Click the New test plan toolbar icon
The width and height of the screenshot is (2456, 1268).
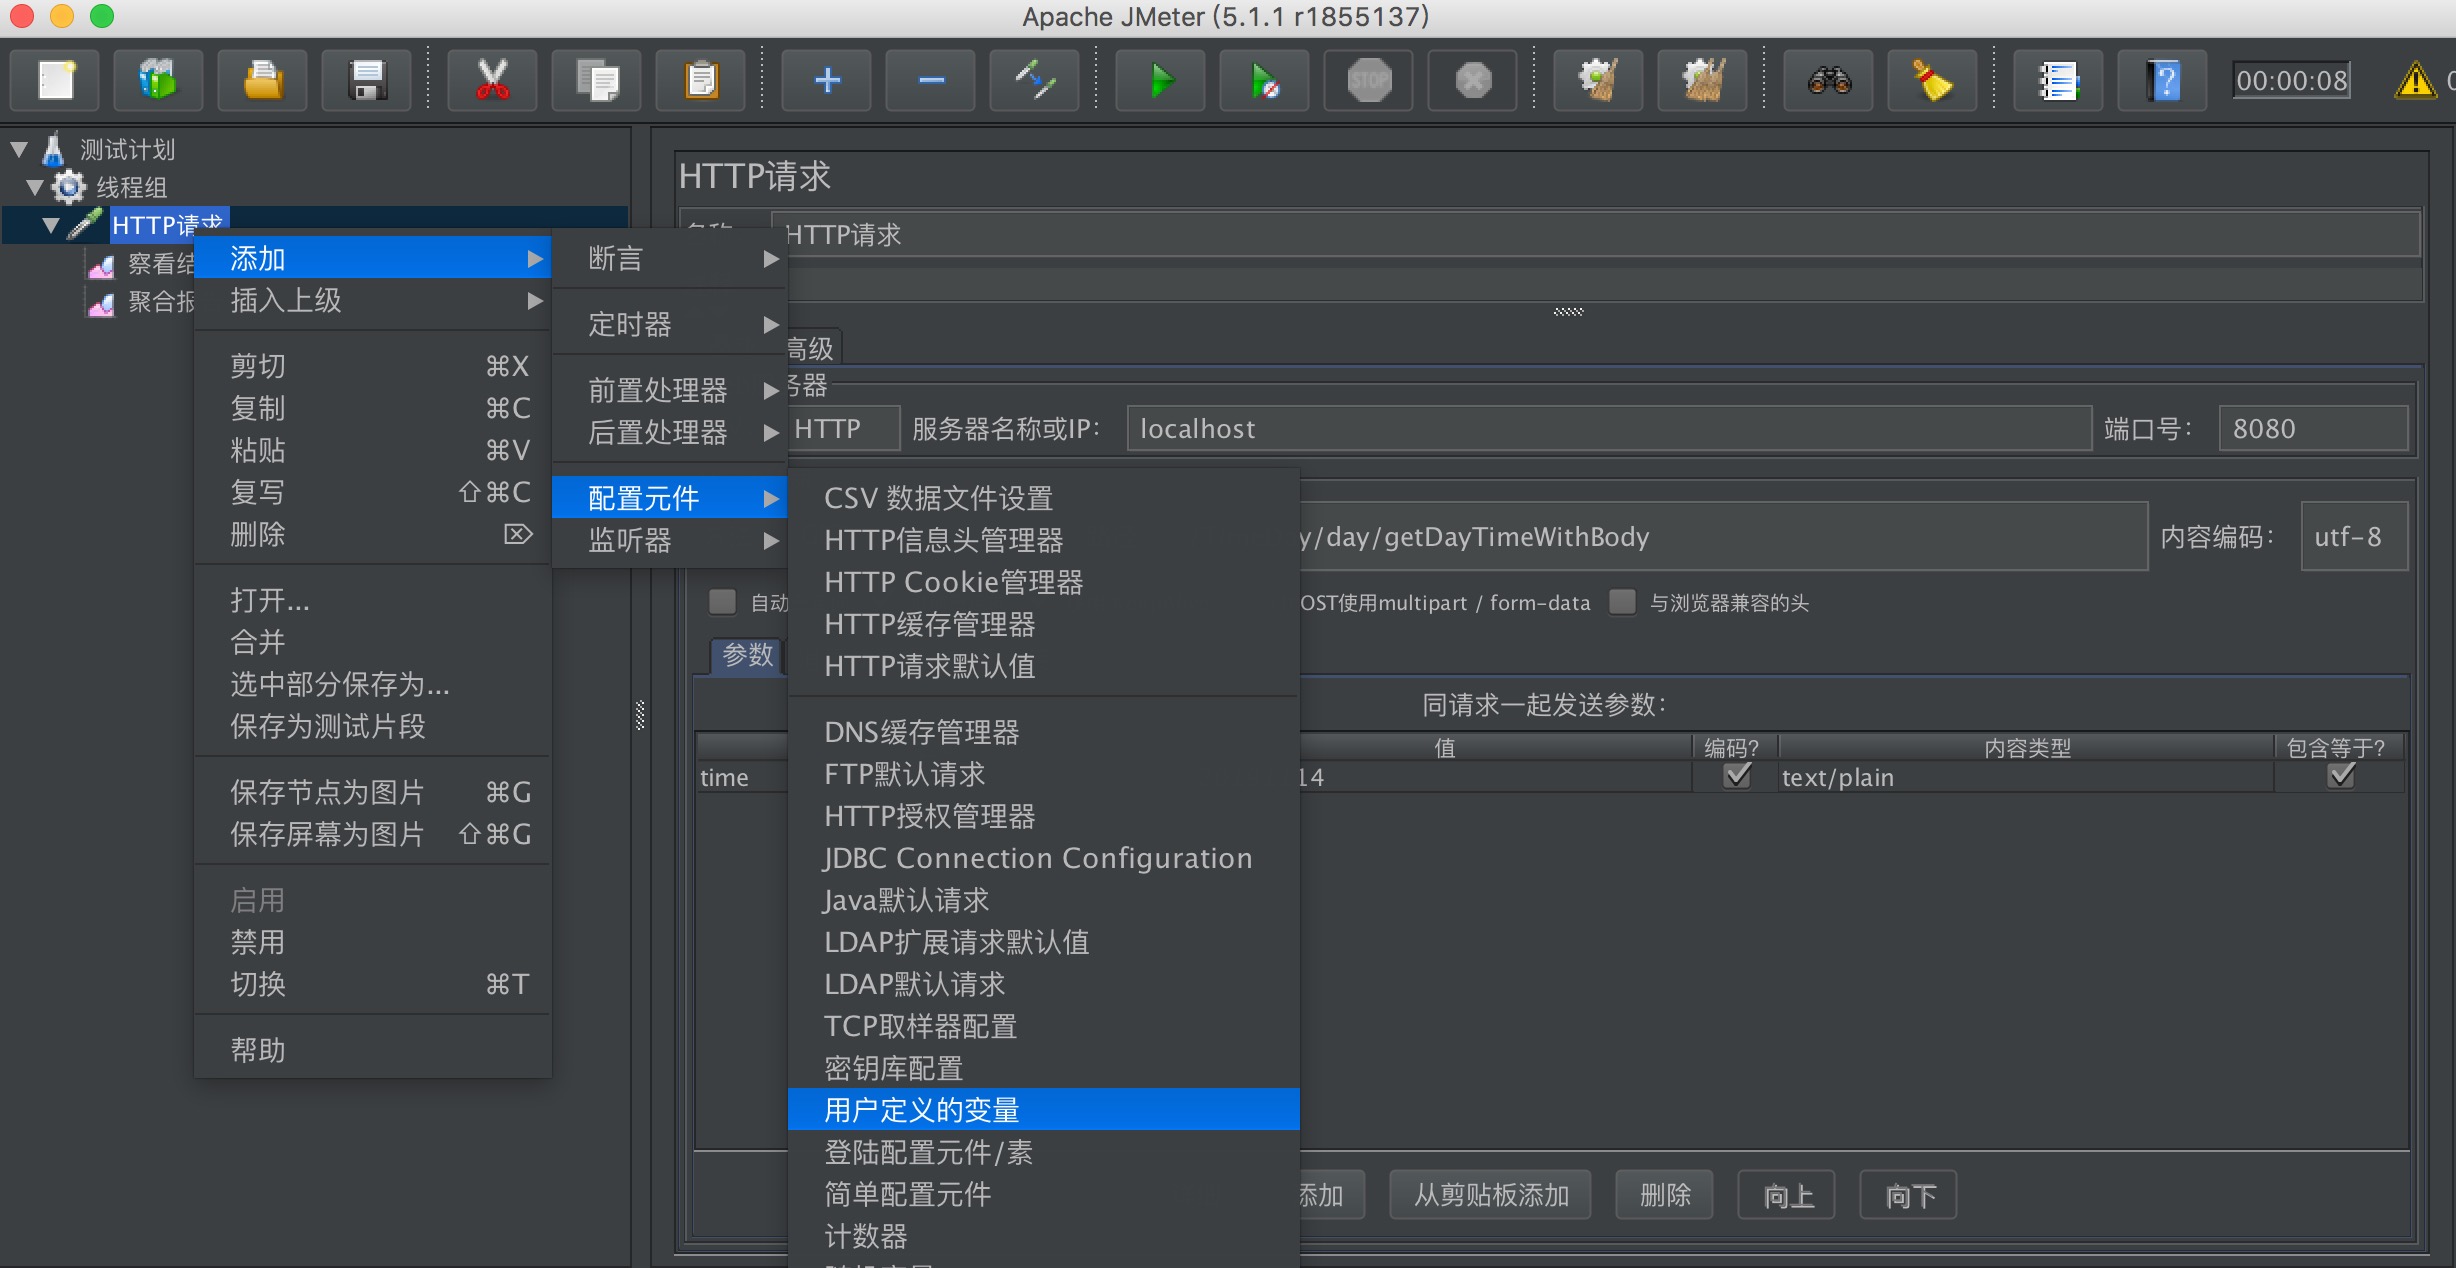56,80
